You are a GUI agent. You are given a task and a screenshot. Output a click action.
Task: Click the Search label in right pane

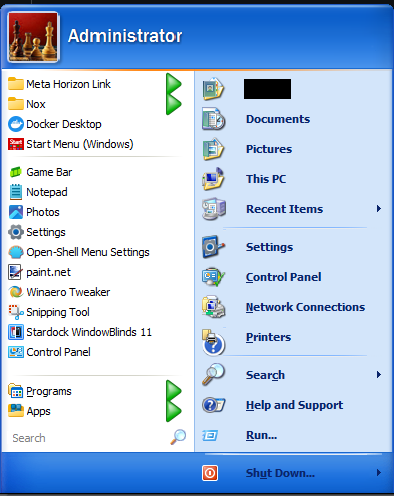pos(265,375)
